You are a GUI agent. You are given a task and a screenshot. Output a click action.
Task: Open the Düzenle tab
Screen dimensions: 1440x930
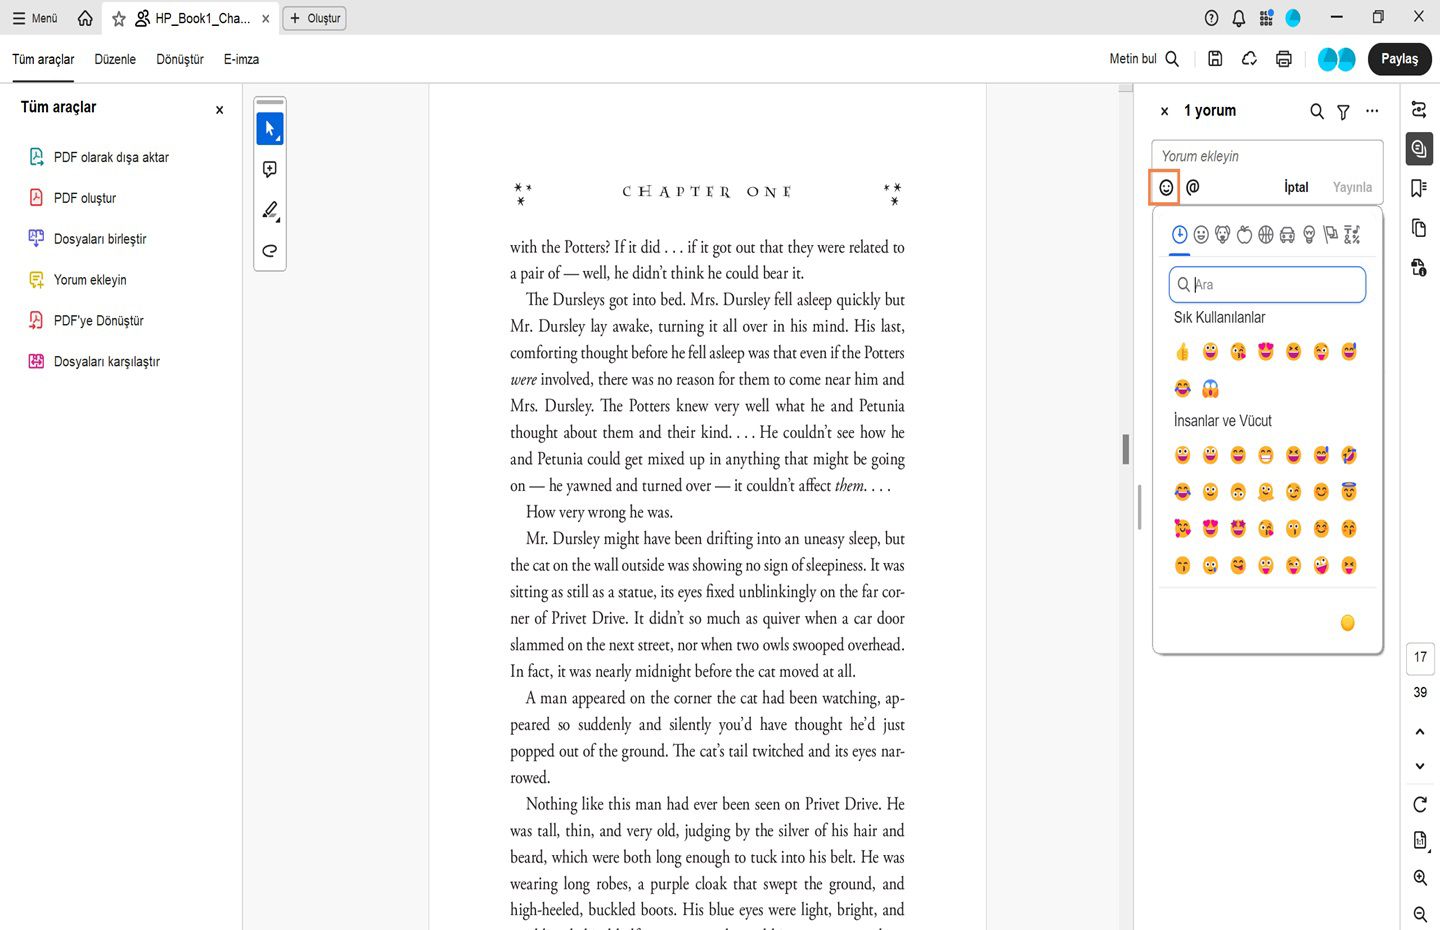pos(115,59)
